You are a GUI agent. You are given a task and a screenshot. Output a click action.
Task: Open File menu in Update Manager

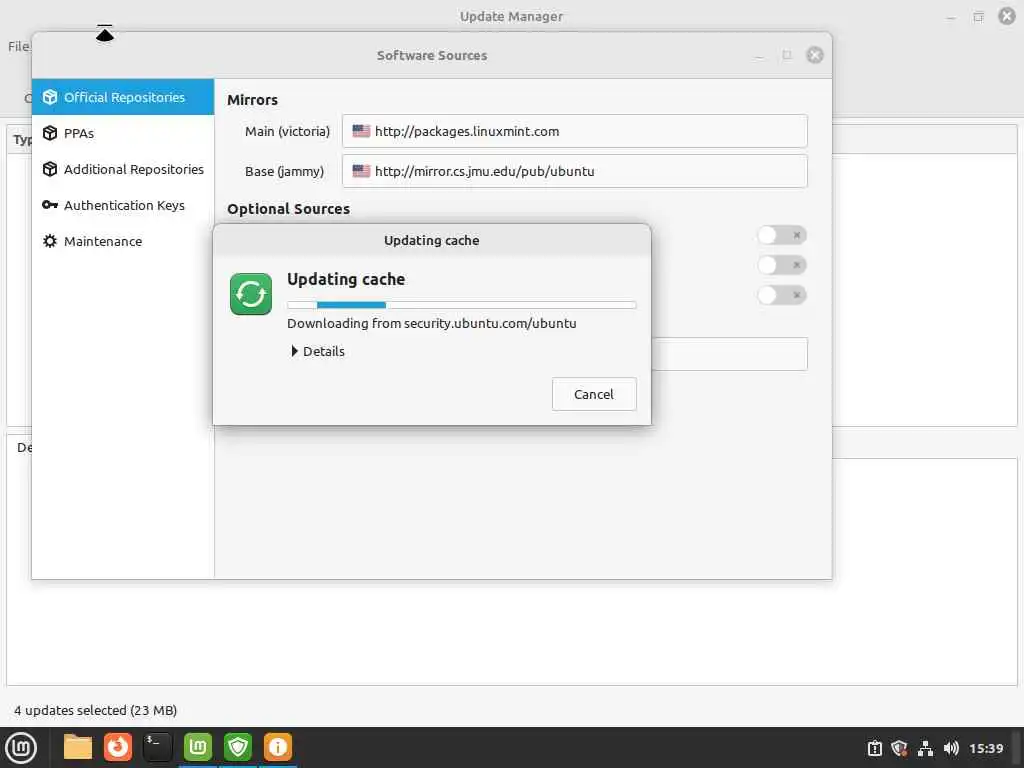coord(18,46)
